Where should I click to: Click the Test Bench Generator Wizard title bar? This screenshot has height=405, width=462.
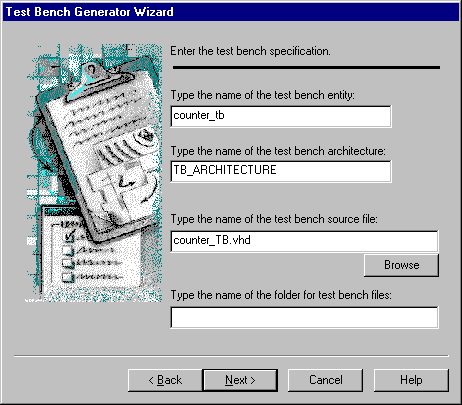pyautogui.click(x=231, y=12)
